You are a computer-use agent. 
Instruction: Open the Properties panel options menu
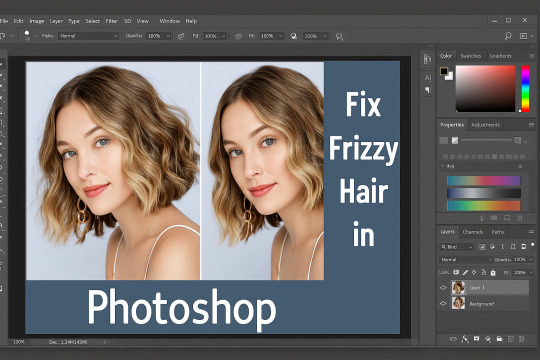coord(531,125)
